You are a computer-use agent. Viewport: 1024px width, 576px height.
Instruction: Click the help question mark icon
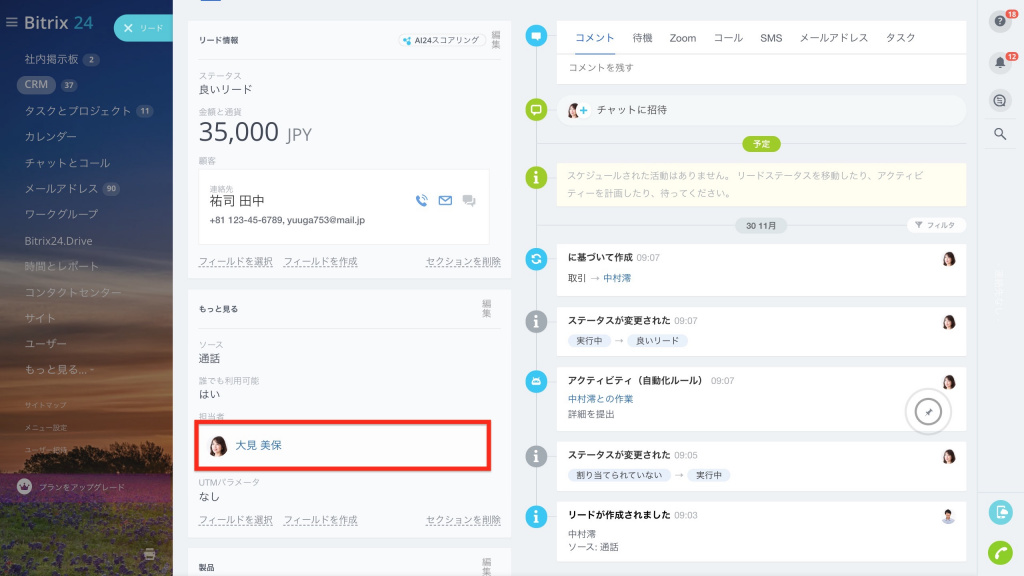(x=1000, y=22)
